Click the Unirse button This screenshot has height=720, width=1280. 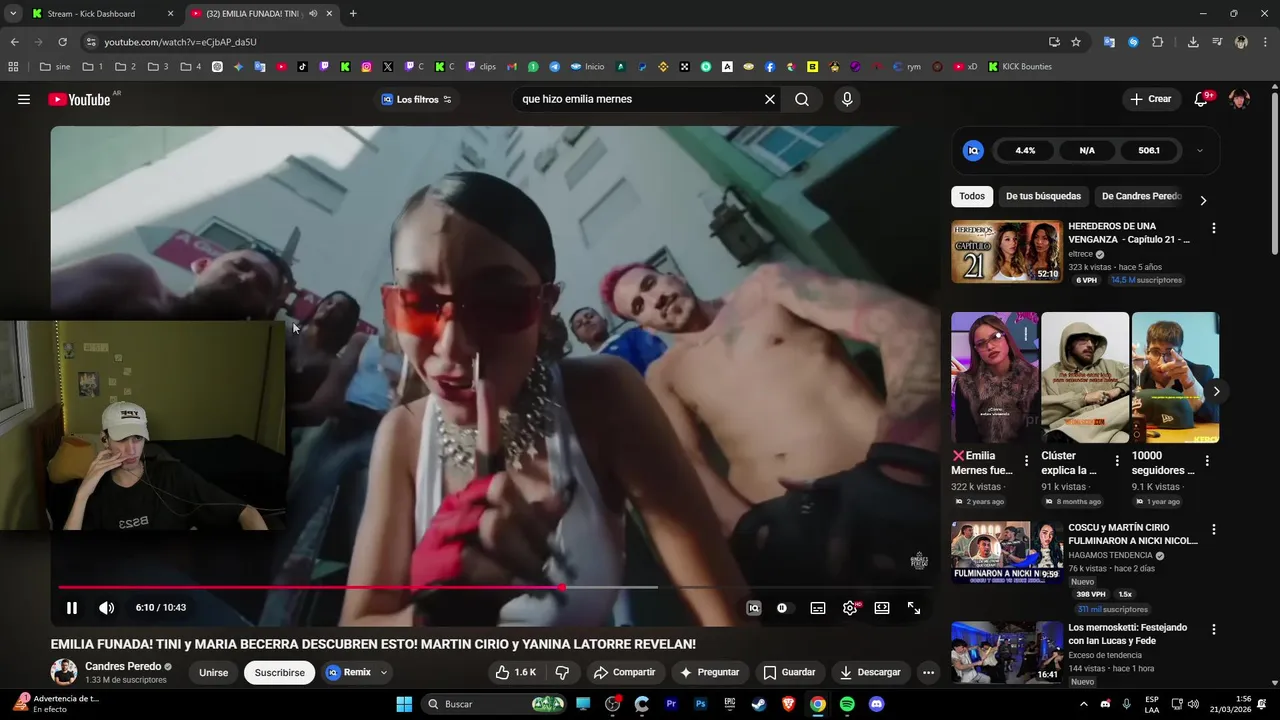[214, 672]
